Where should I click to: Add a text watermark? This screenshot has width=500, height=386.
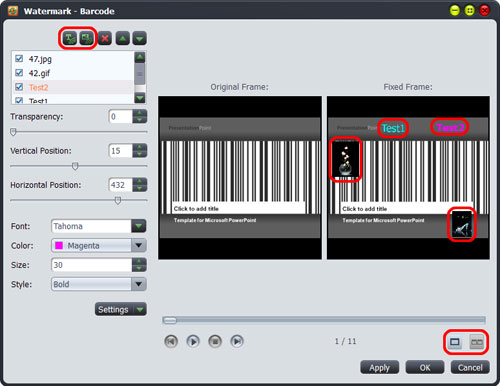70,39
